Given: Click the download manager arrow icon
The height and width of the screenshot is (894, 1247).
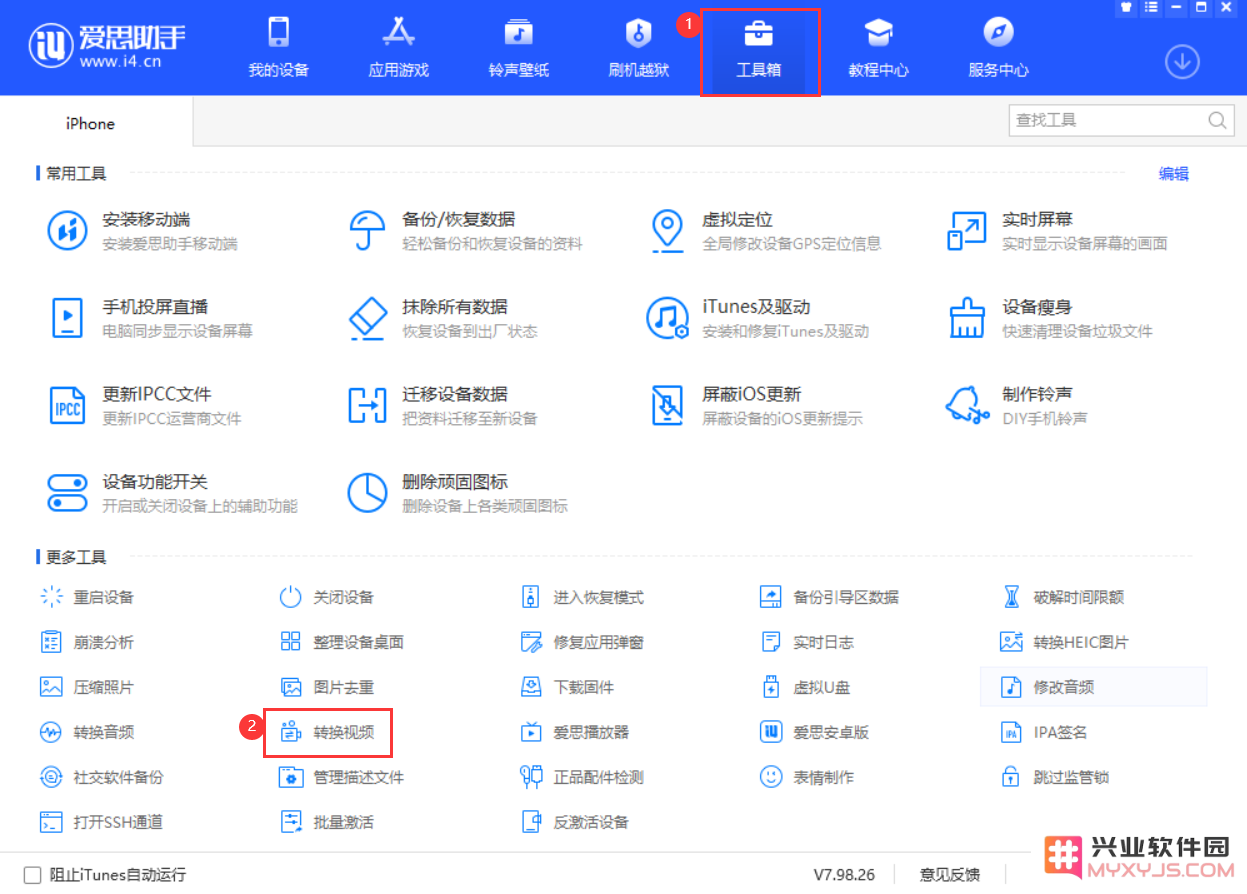Looking at the screenshot, I should 1182,62.
